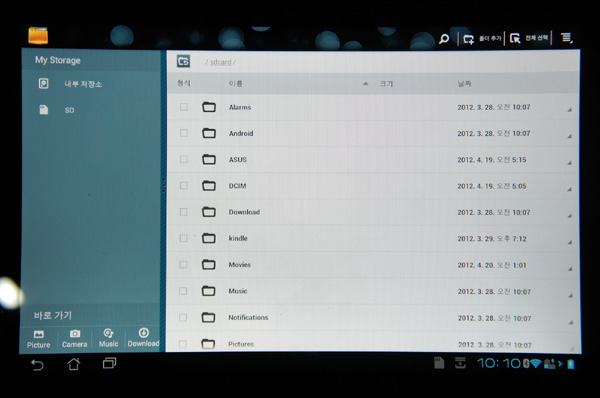The width and height of the screenshot is (600, 398).
Task: Tap the go-up folder icon beside sdcard path
Action: point(184,61)
